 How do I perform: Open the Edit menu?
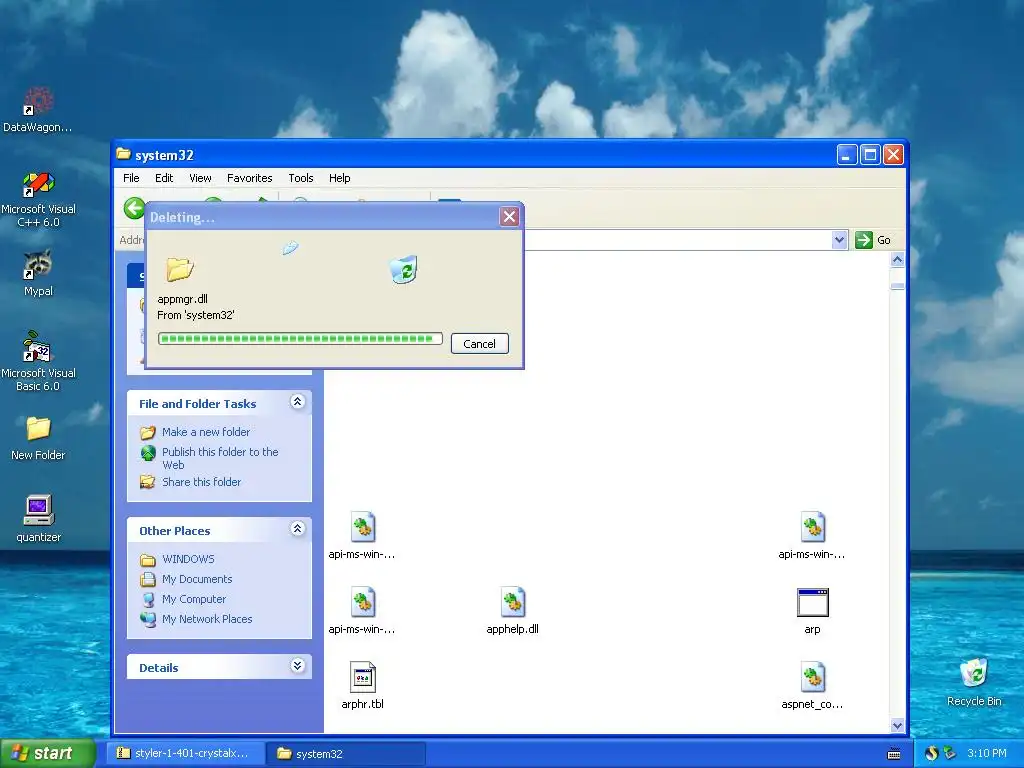[164, 178]
